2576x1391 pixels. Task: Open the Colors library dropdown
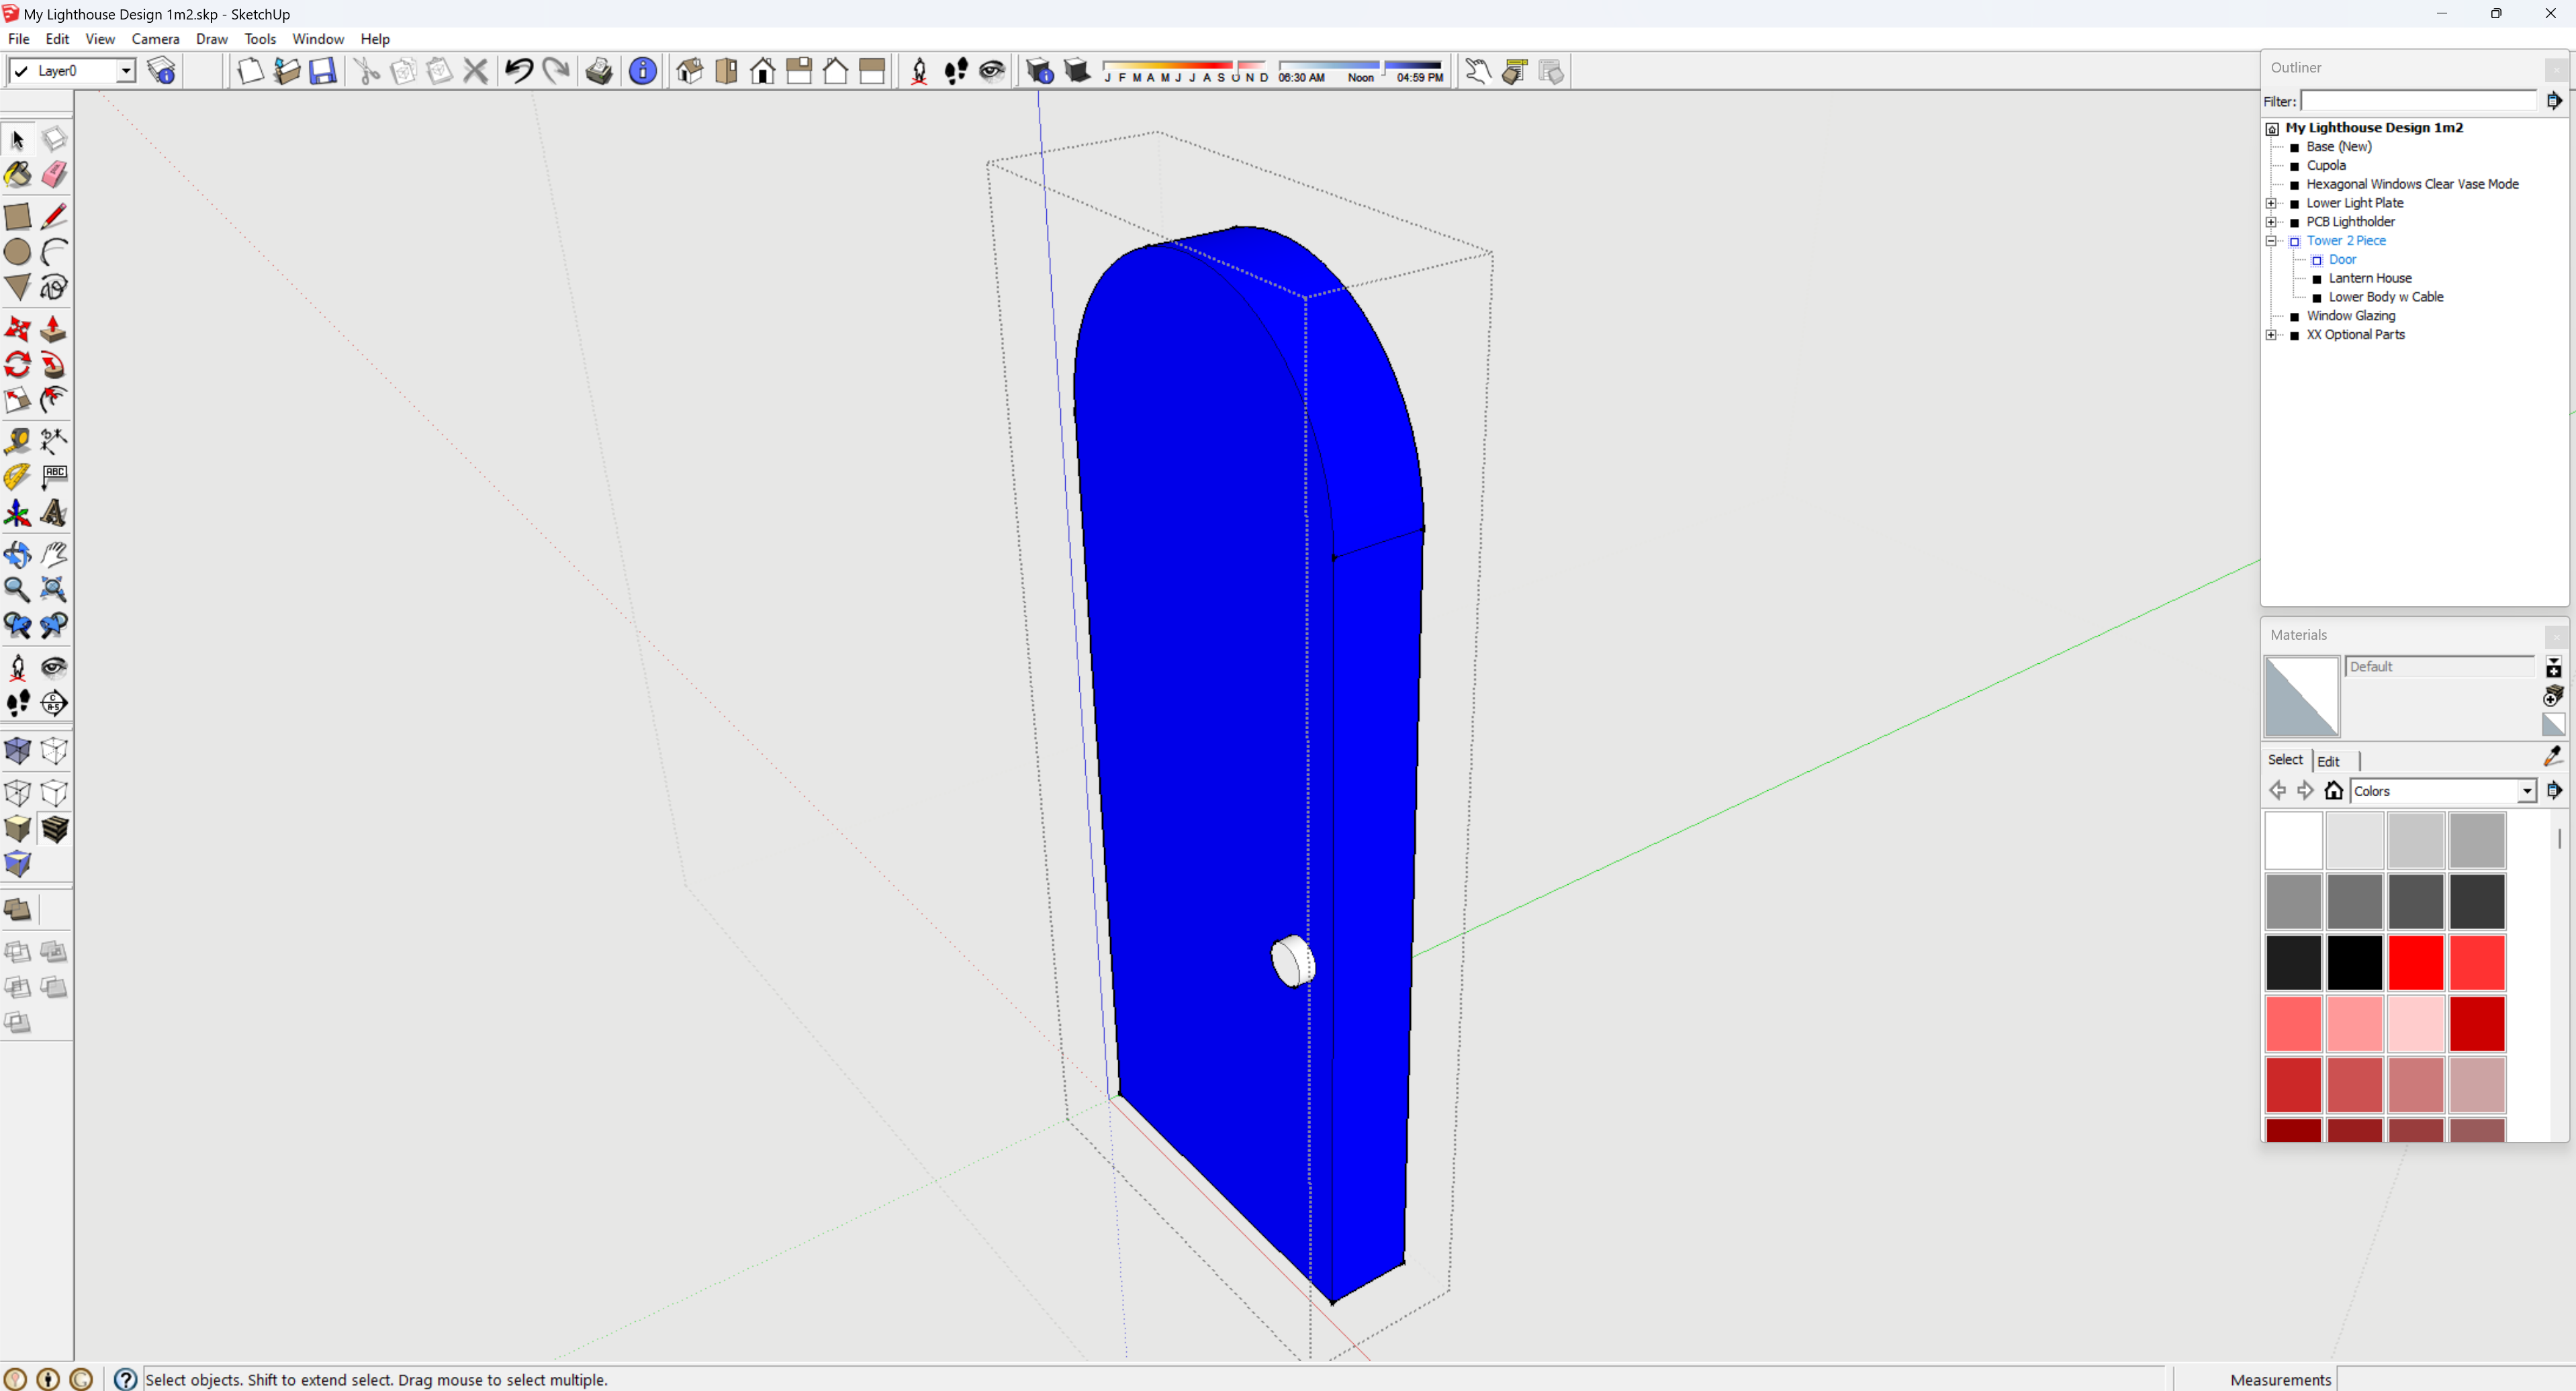pos(2526,791)
